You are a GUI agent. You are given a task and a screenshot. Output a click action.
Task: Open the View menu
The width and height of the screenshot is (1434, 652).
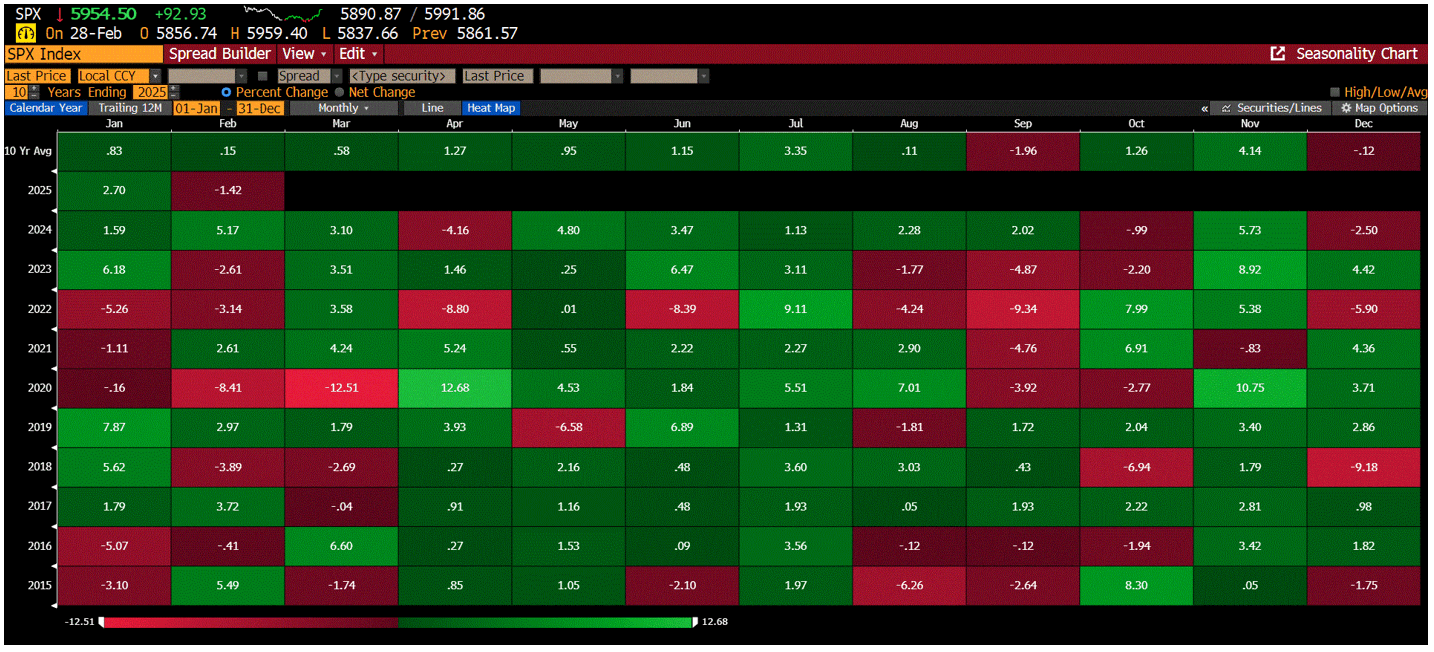pos(303,54)
